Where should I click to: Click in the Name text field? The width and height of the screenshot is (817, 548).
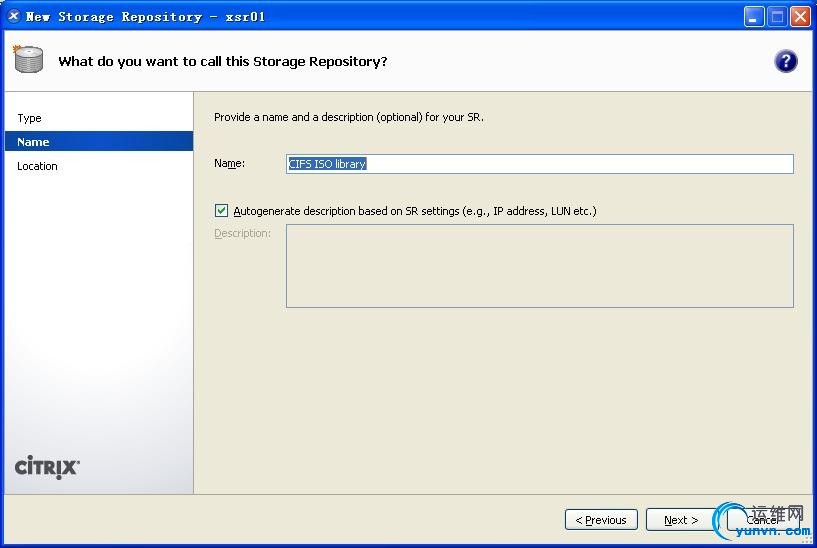[x=540, y=164]
